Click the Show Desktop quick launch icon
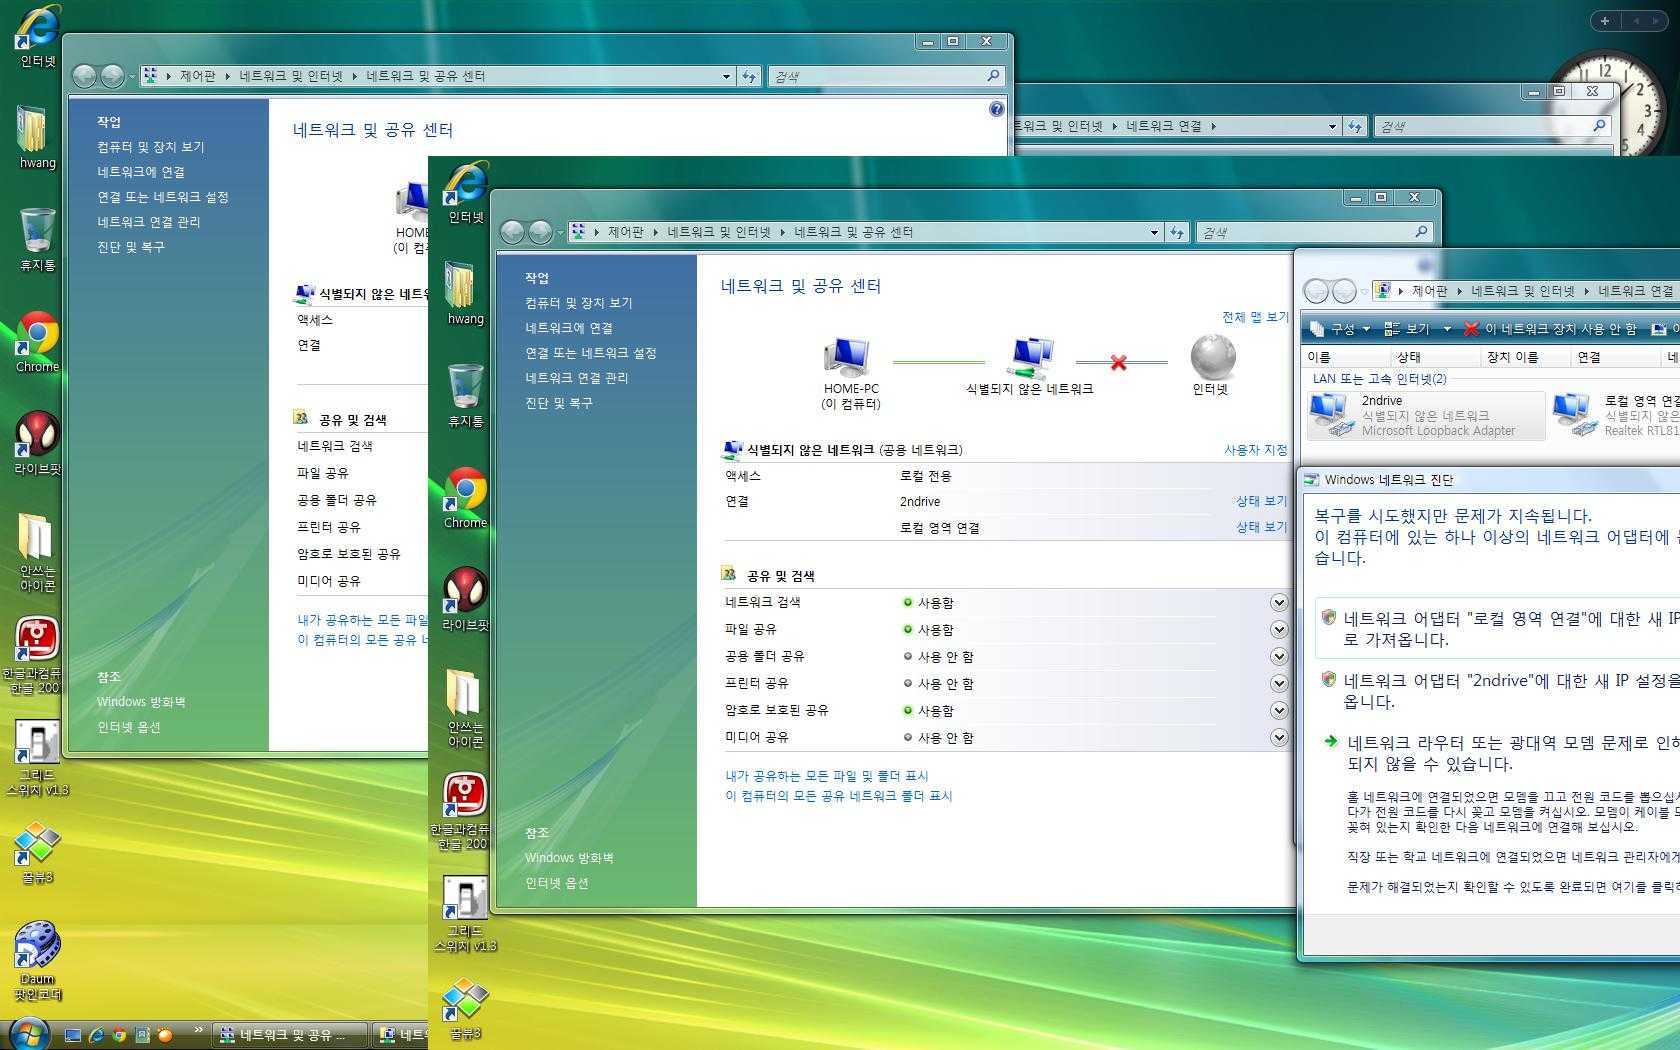 pyautogui.click(x=73, y=1035)
